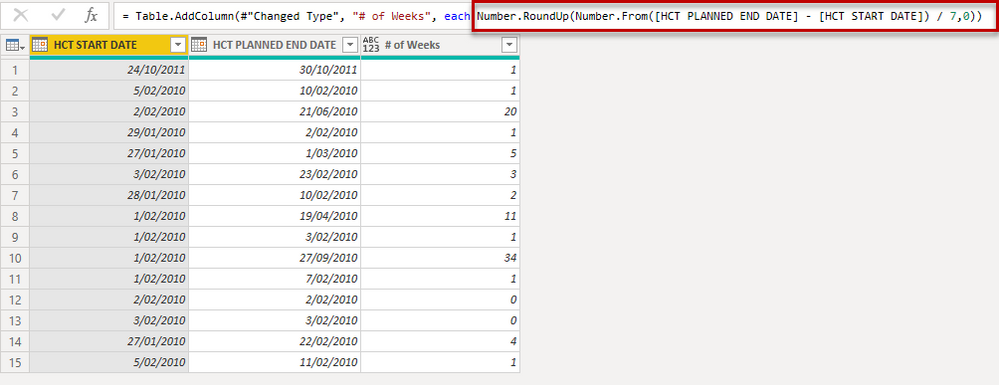999x385 pixels.
Task: Cancel the formula edit with X icon
Action: (x=20, y=15)
